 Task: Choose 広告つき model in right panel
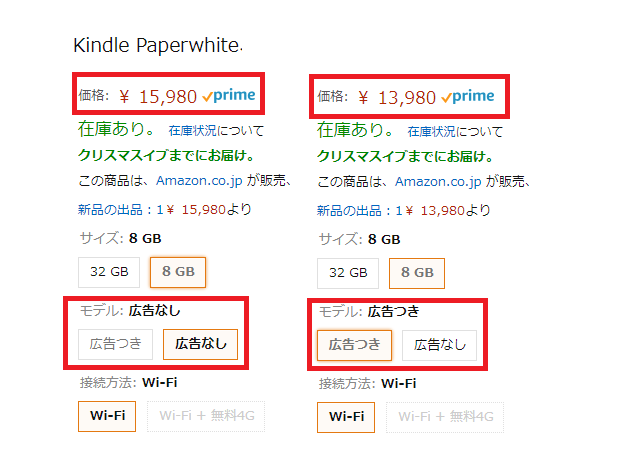click(355, 345)
